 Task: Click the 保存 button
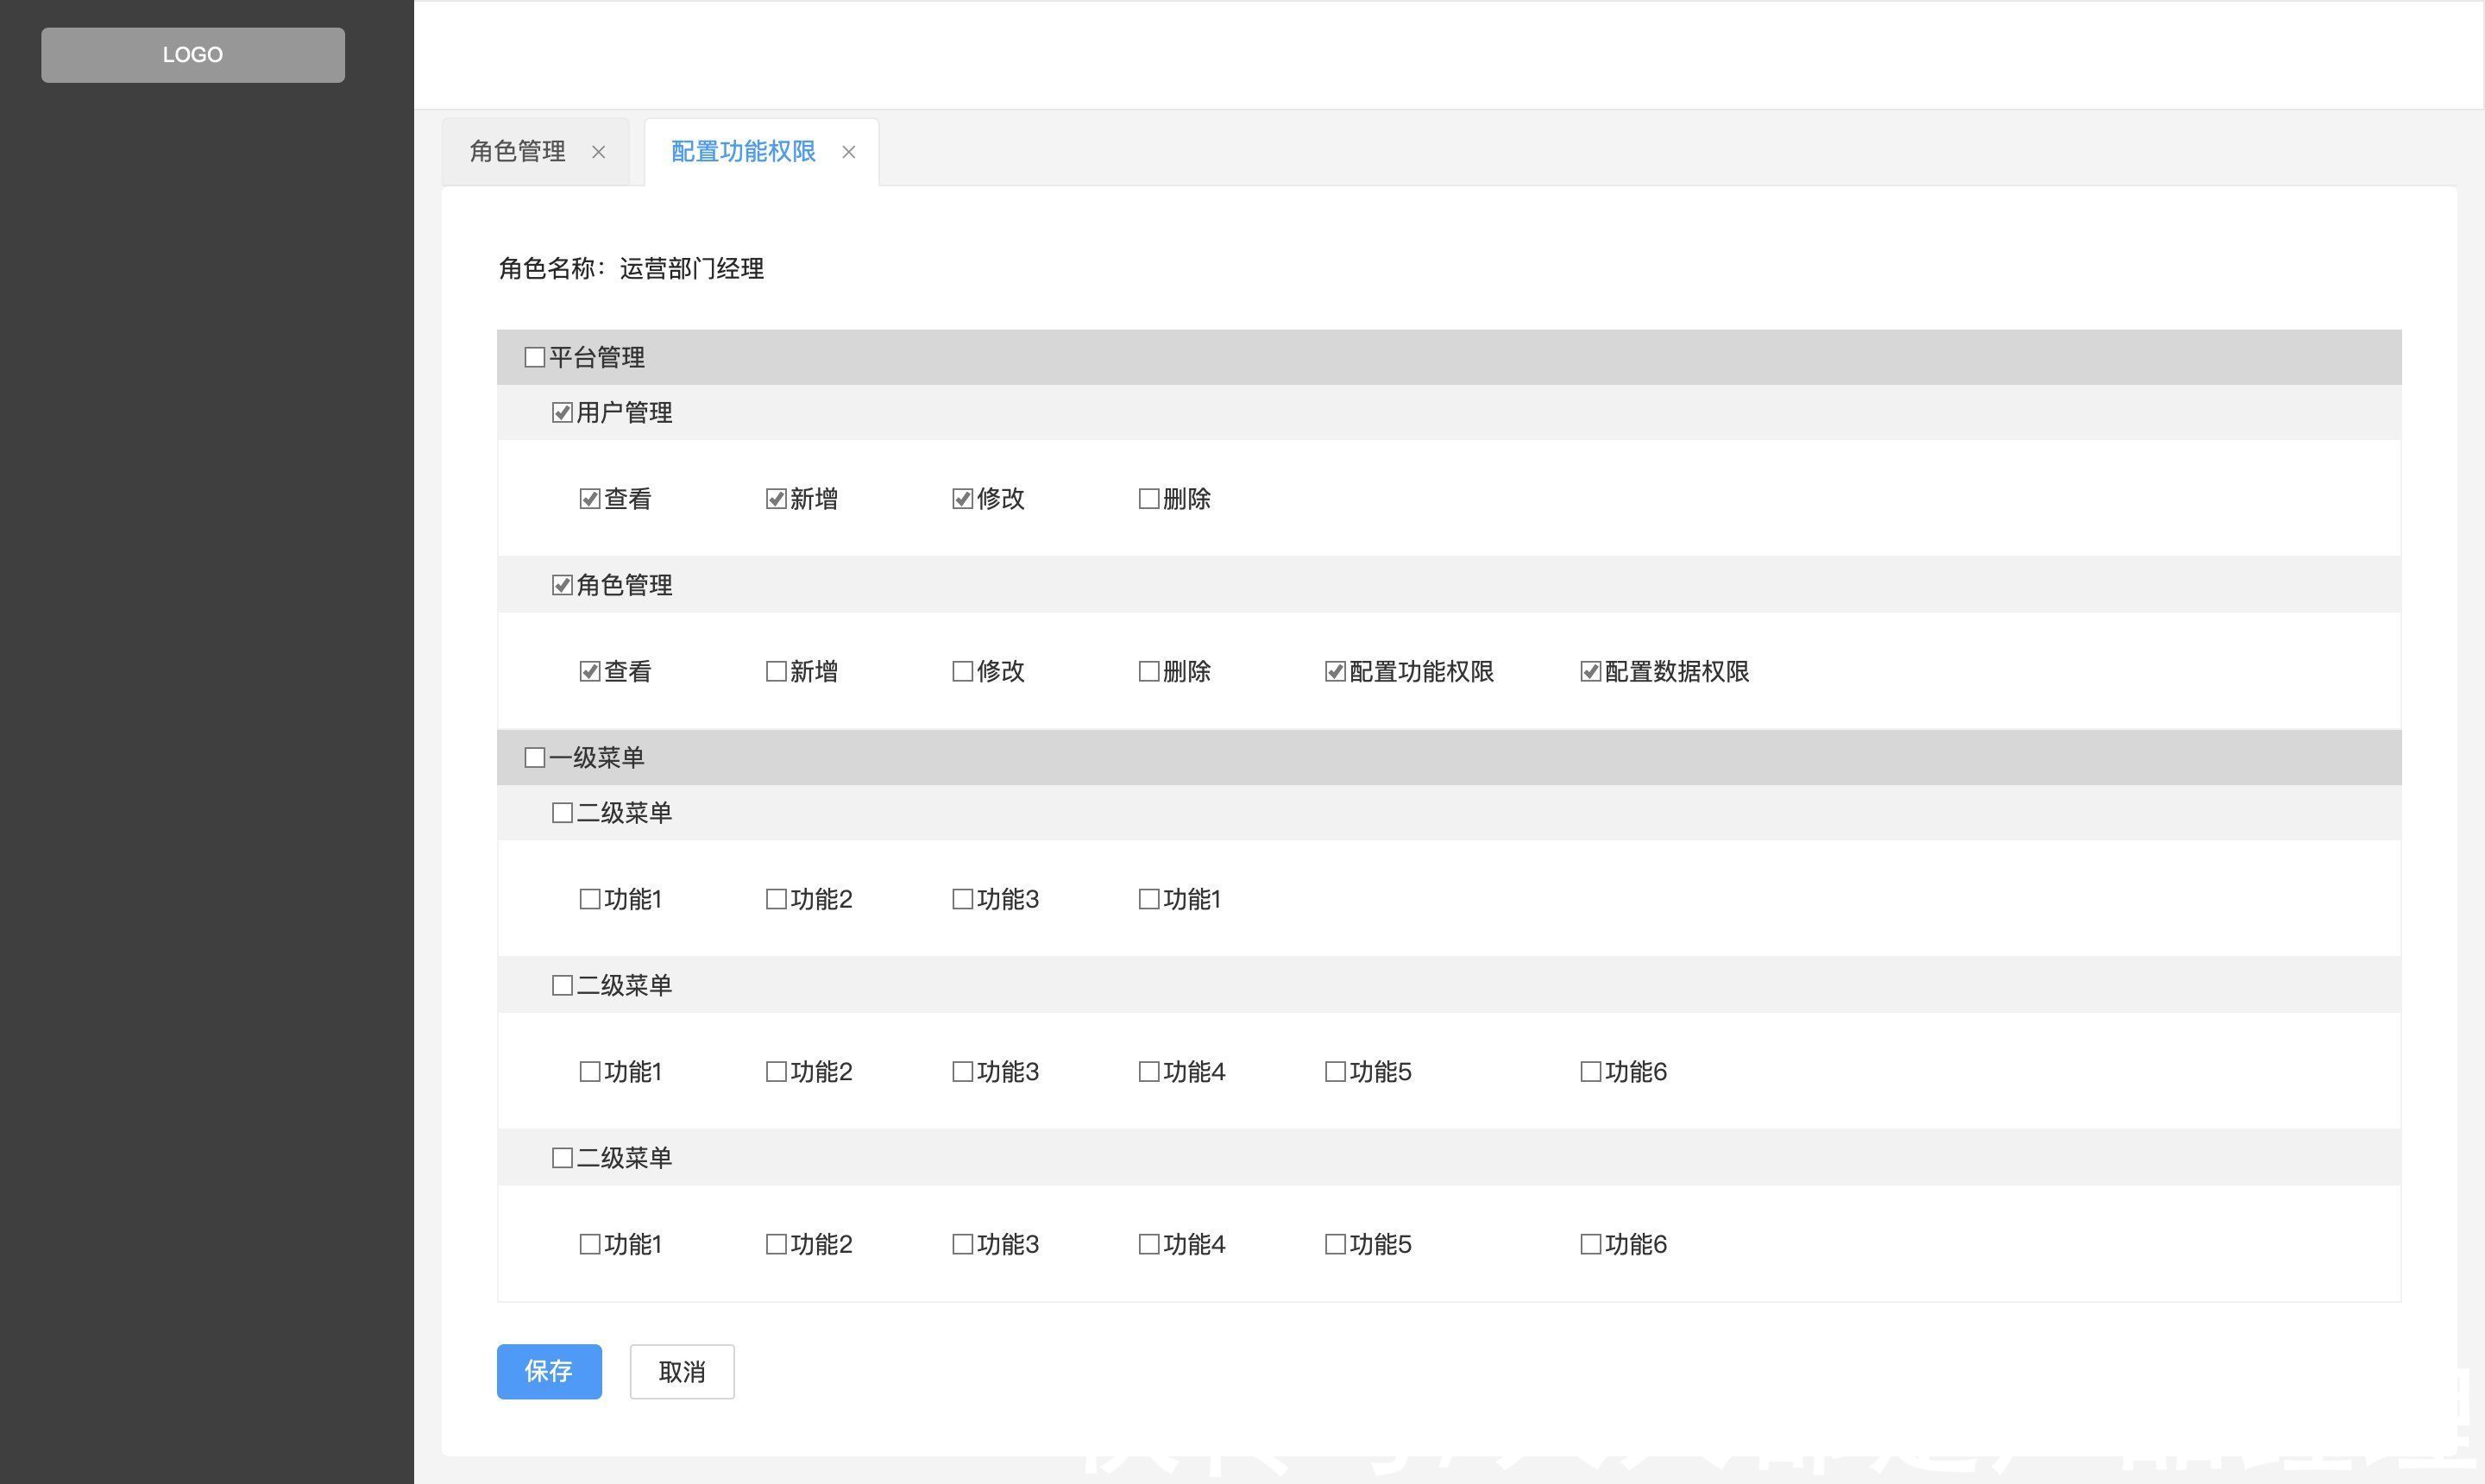[x=550, y=1371]
